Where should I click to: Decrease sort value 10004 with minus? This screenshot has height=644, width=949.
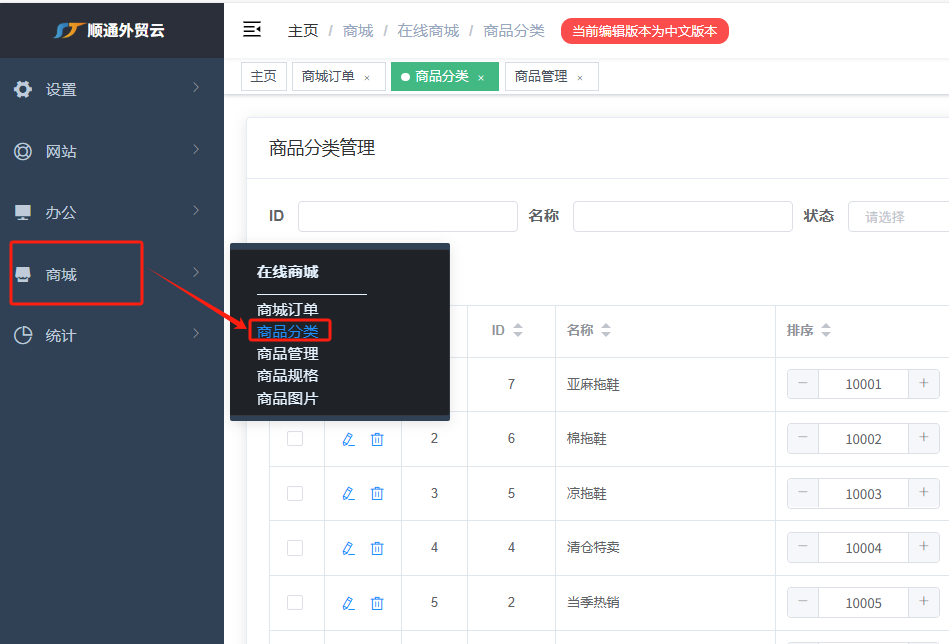coord(803,547)
